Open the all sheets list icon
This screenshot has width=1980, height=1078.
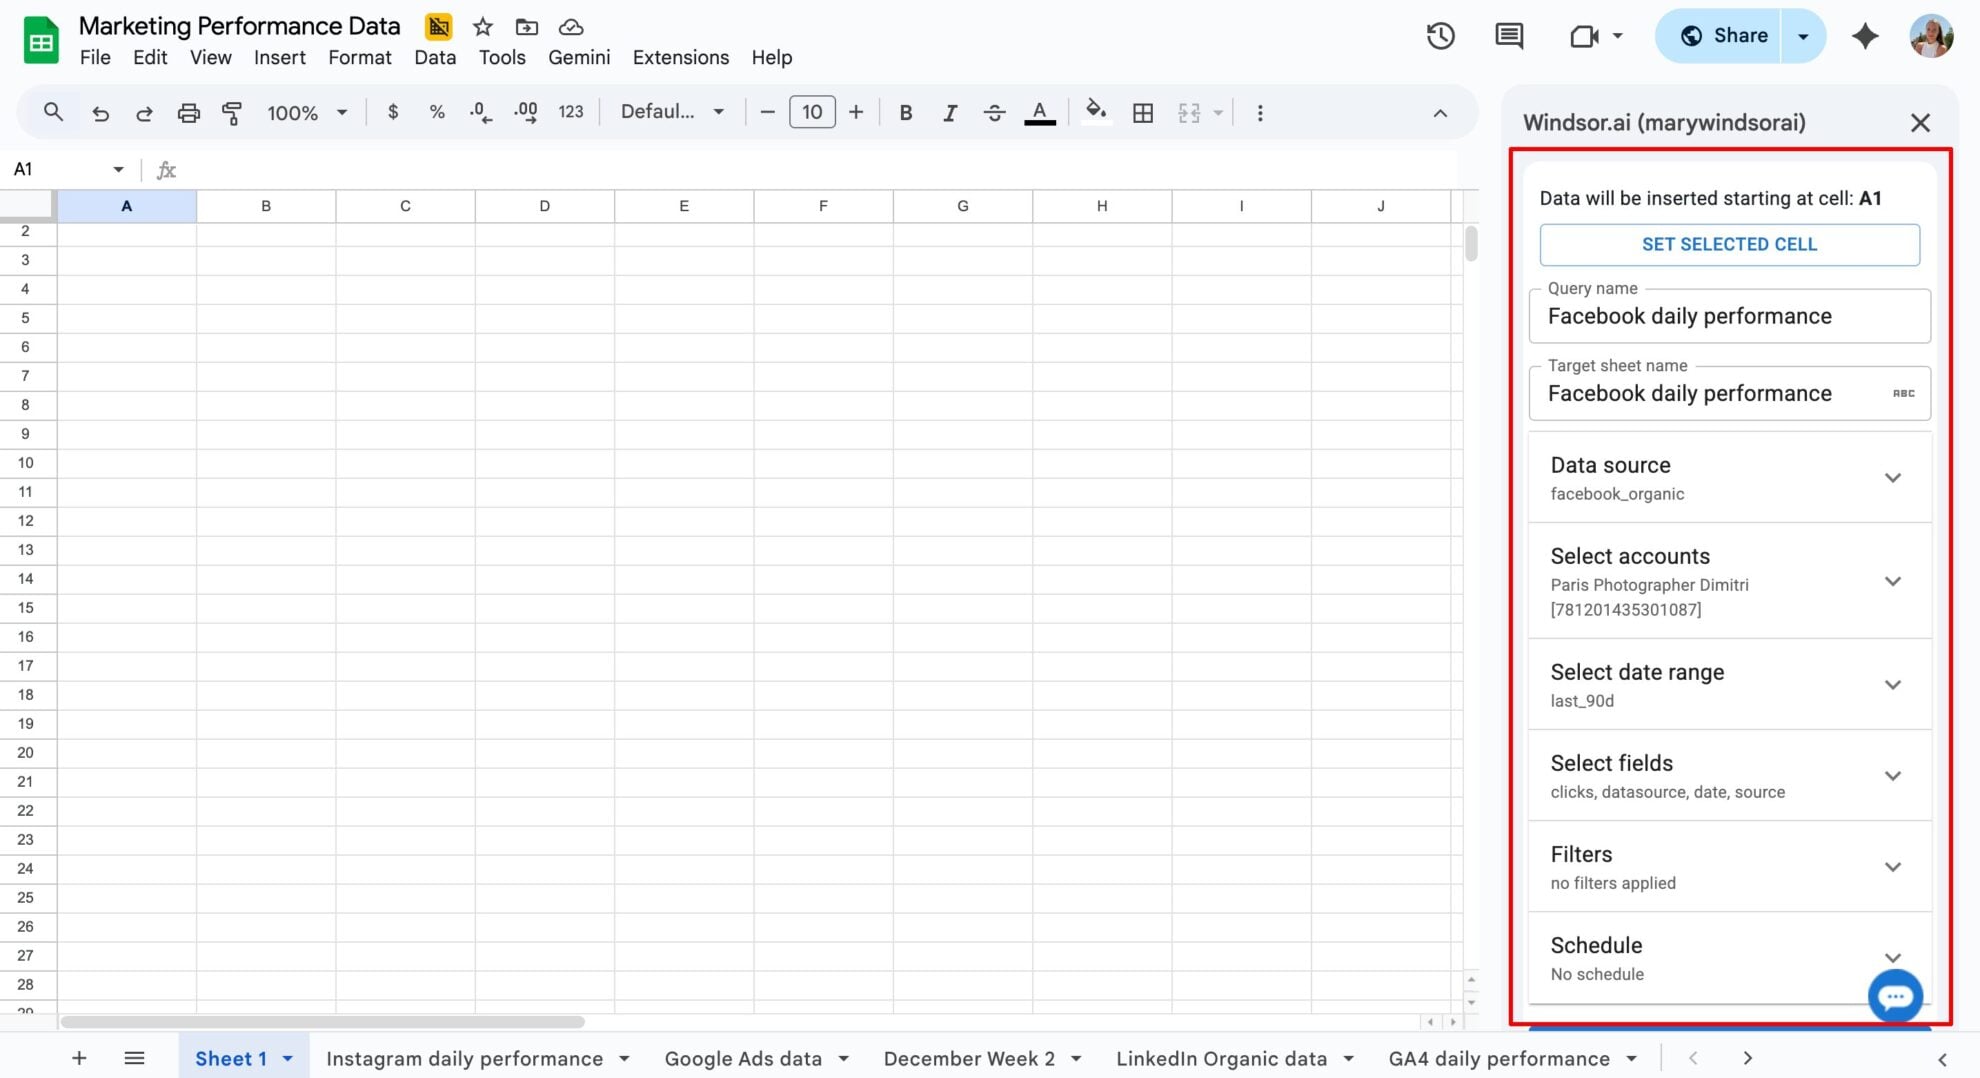click(x=134, y=1058)
